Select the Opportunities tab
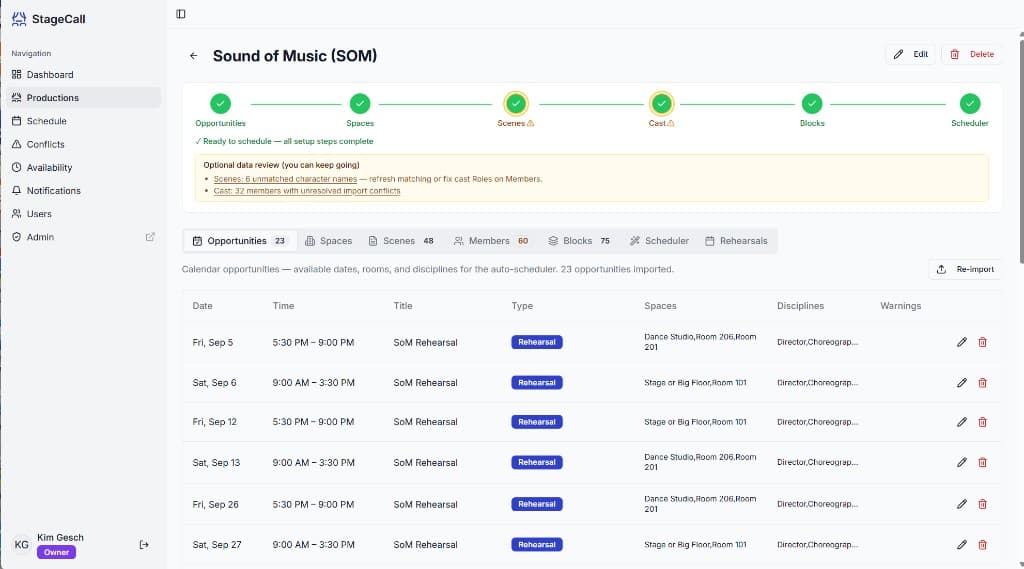This screenshot has height=569, width=1024. (x=240, y=241)
